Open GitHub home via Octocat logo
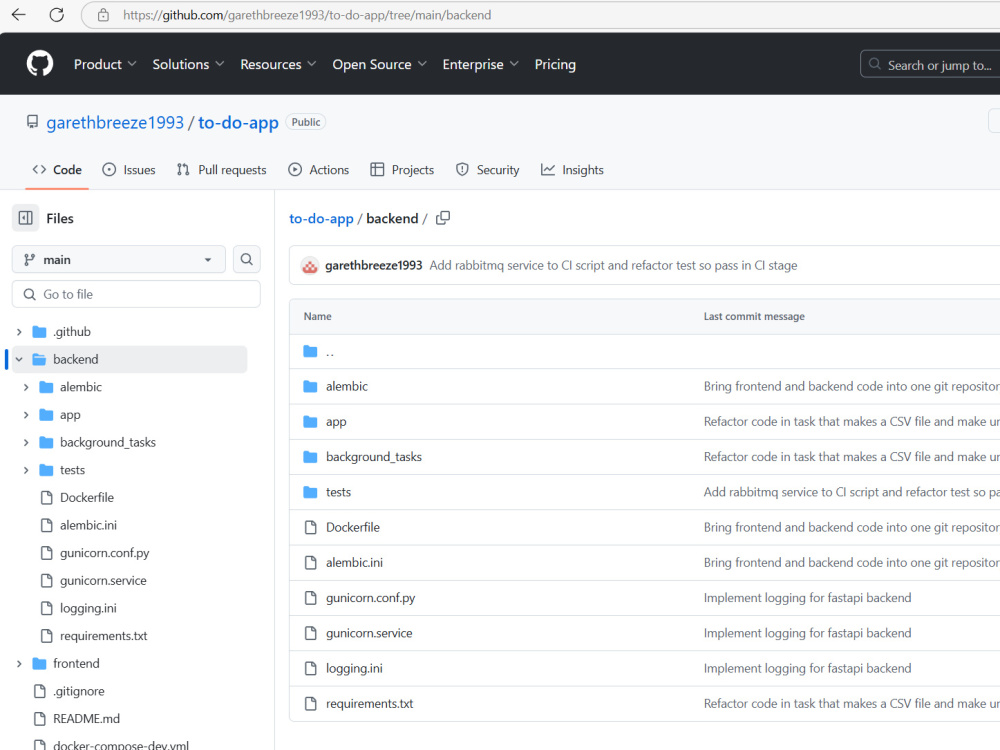The height and width of the screenshot is (750, 1000). tap(40, 64)
